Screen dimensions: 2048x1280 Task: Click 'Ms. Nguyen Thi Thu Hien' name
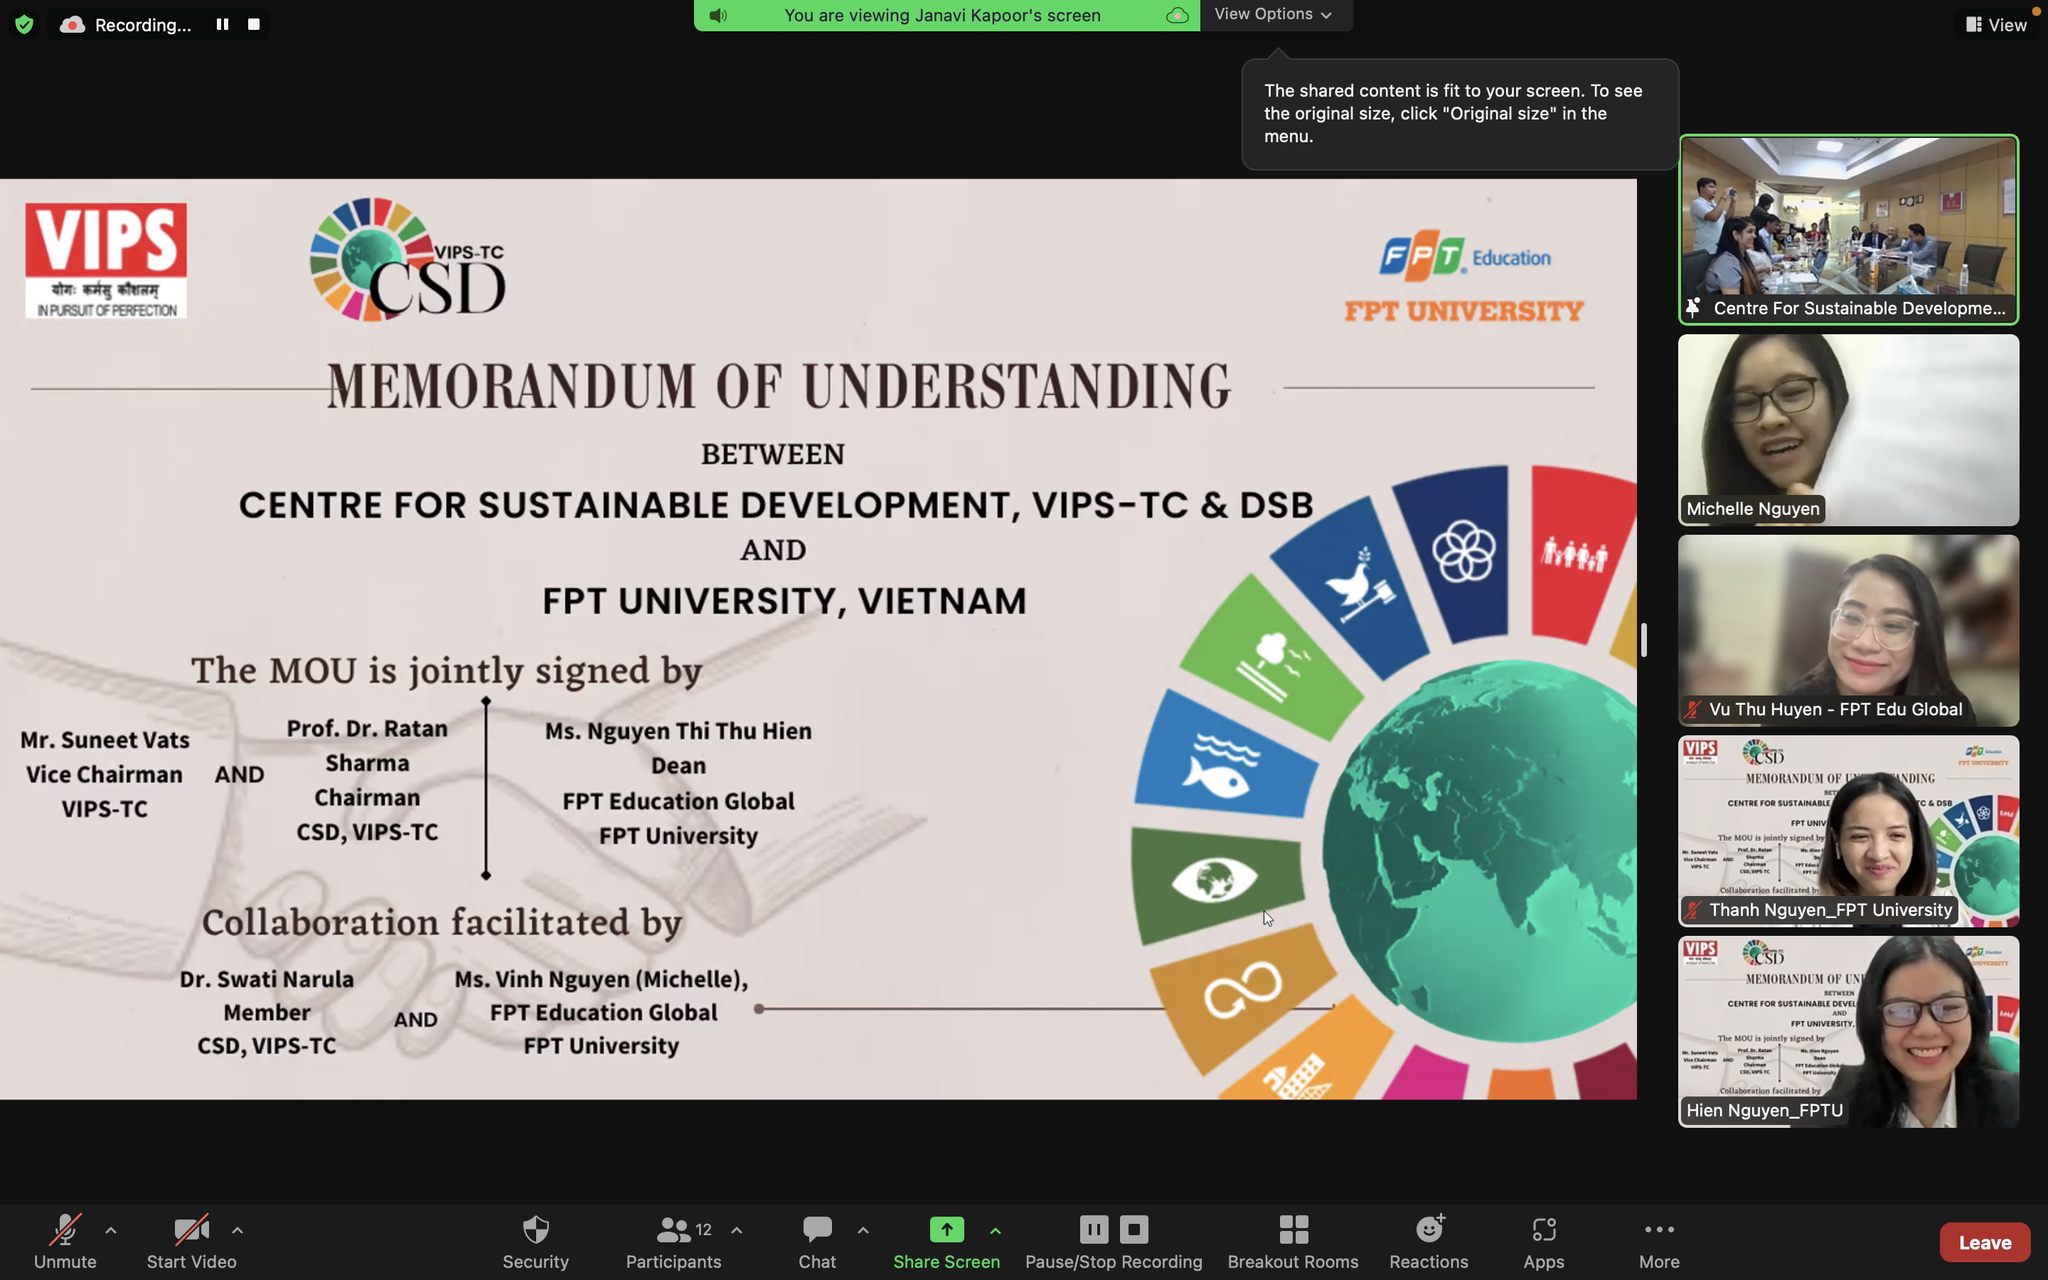click(678, 731)
